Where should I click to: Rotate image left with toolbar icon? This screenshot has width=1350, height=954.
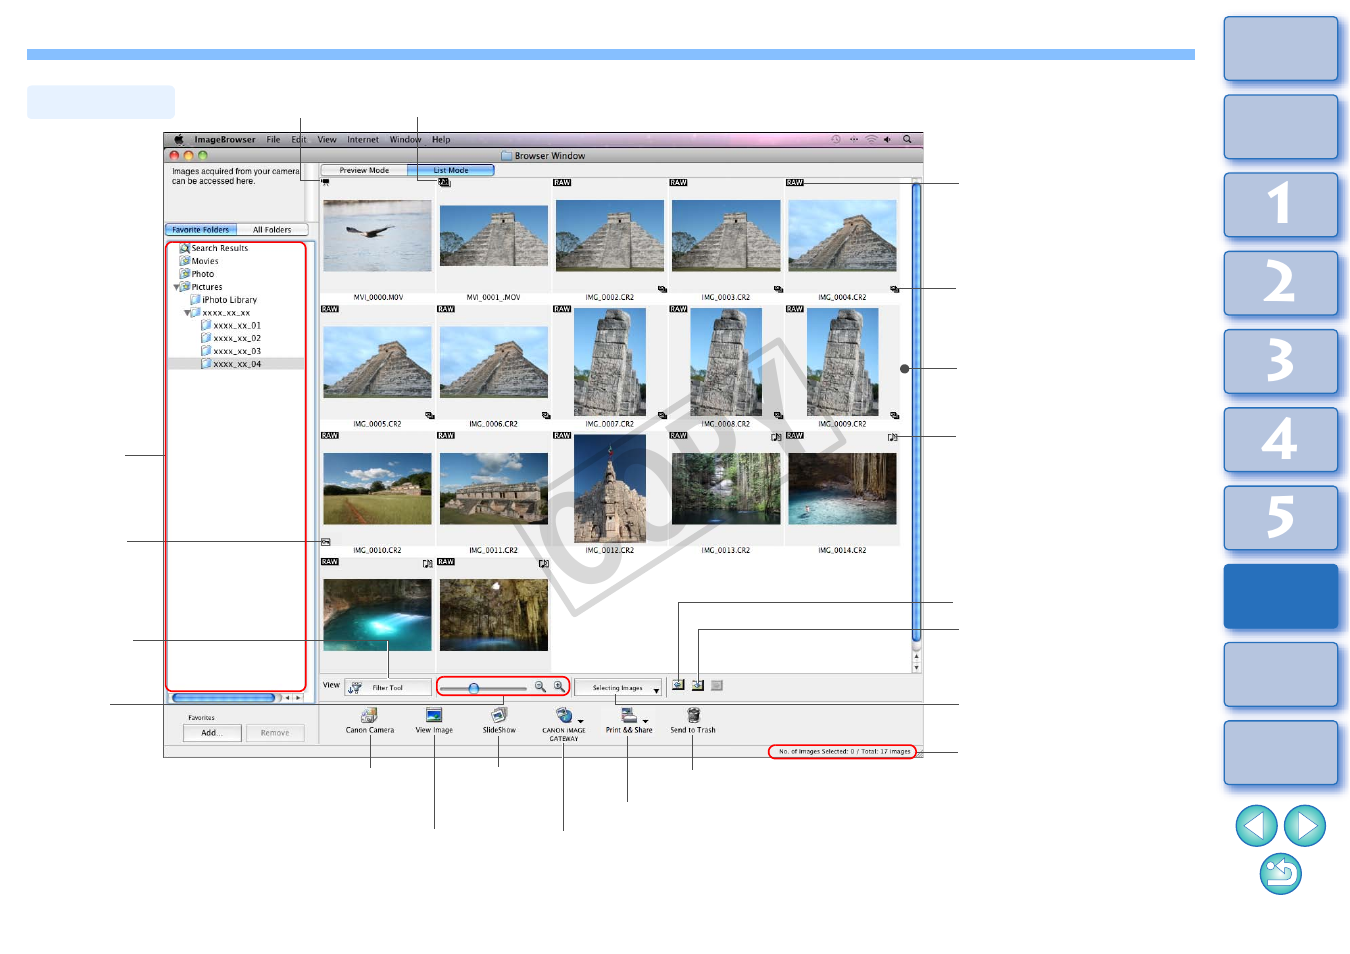click(678, 686)
